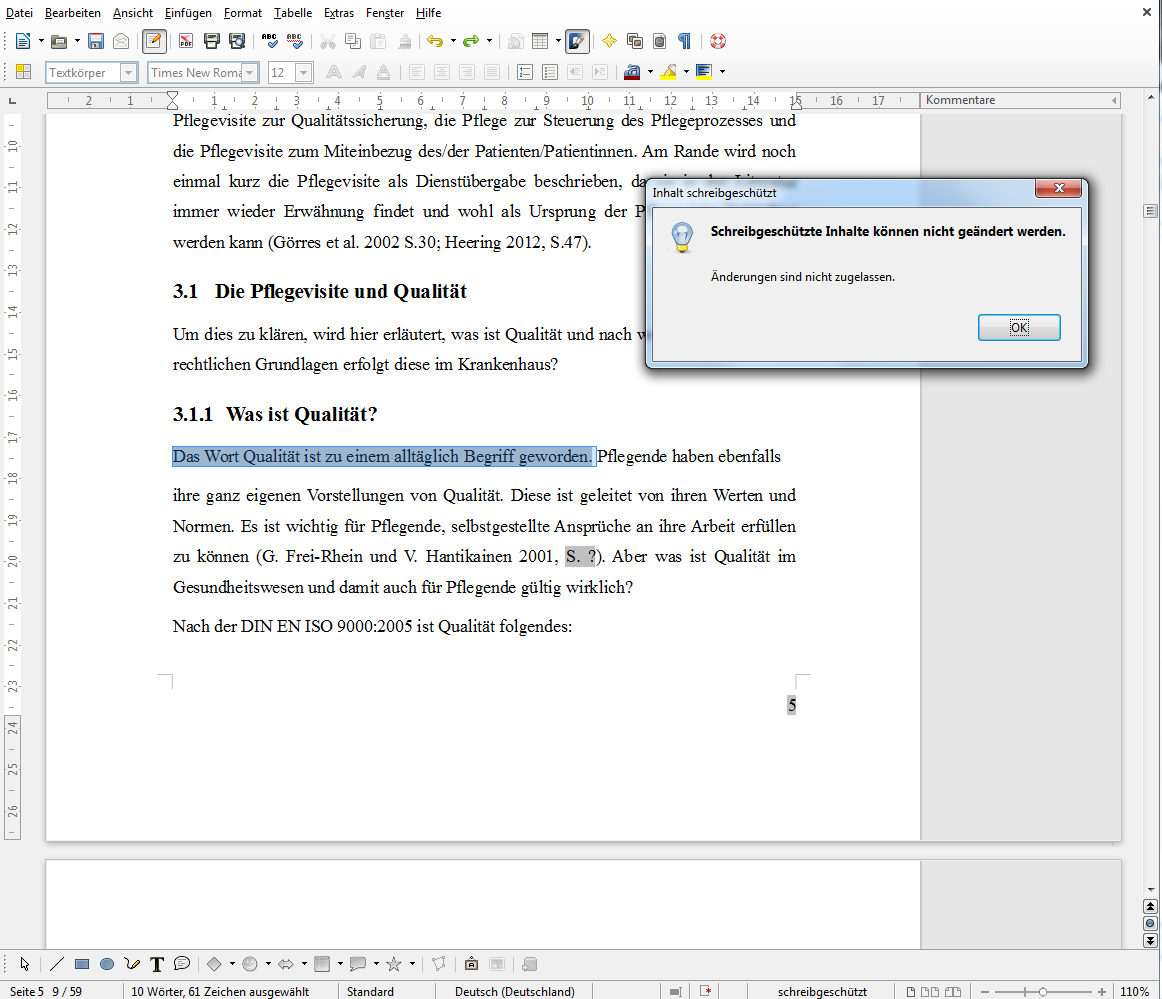
Task: Click the Undo arrow icon
Action: click(435, 41)
